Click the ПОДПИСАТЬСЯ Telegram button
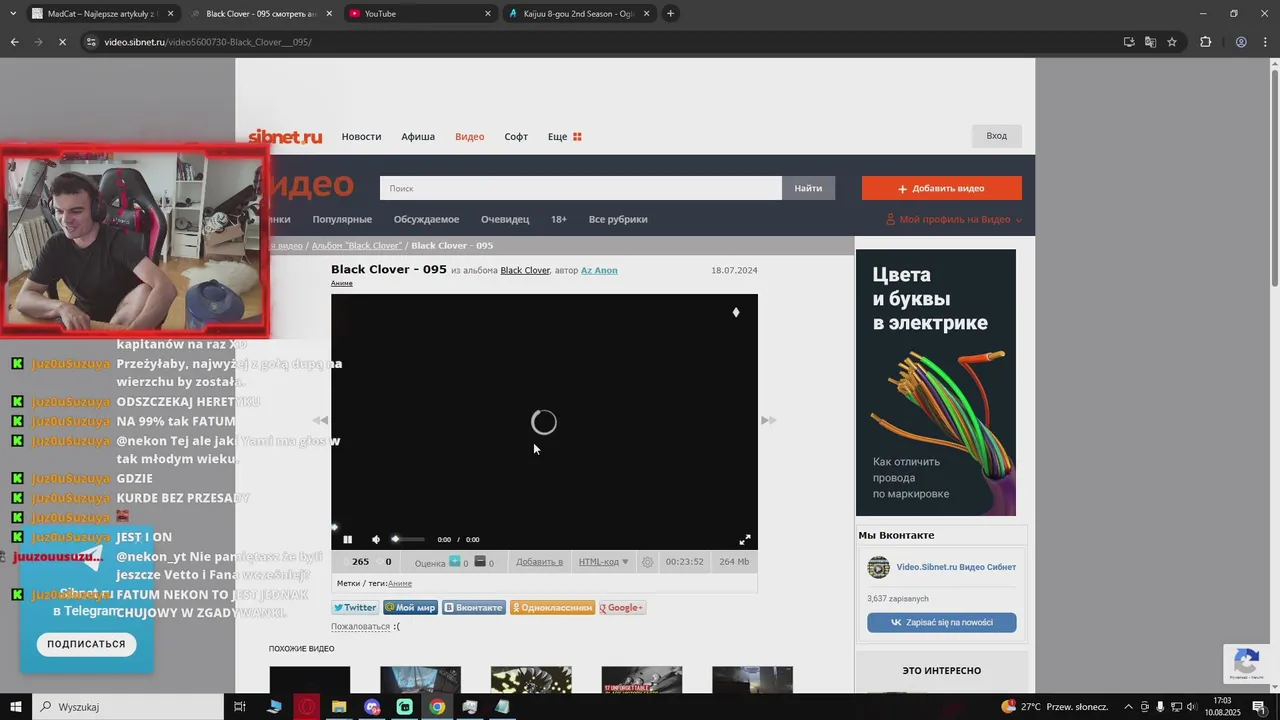The height and width of the screenshot is (720, 1280). pos(86,644)
